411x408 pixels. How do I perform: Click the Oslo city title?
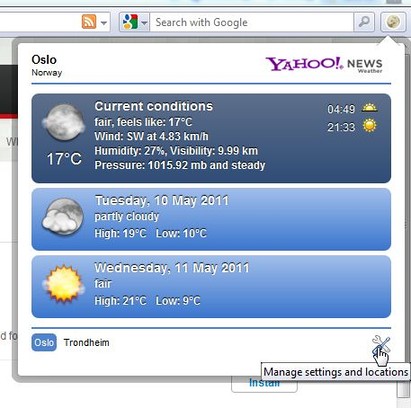click(x=44, y=60)
